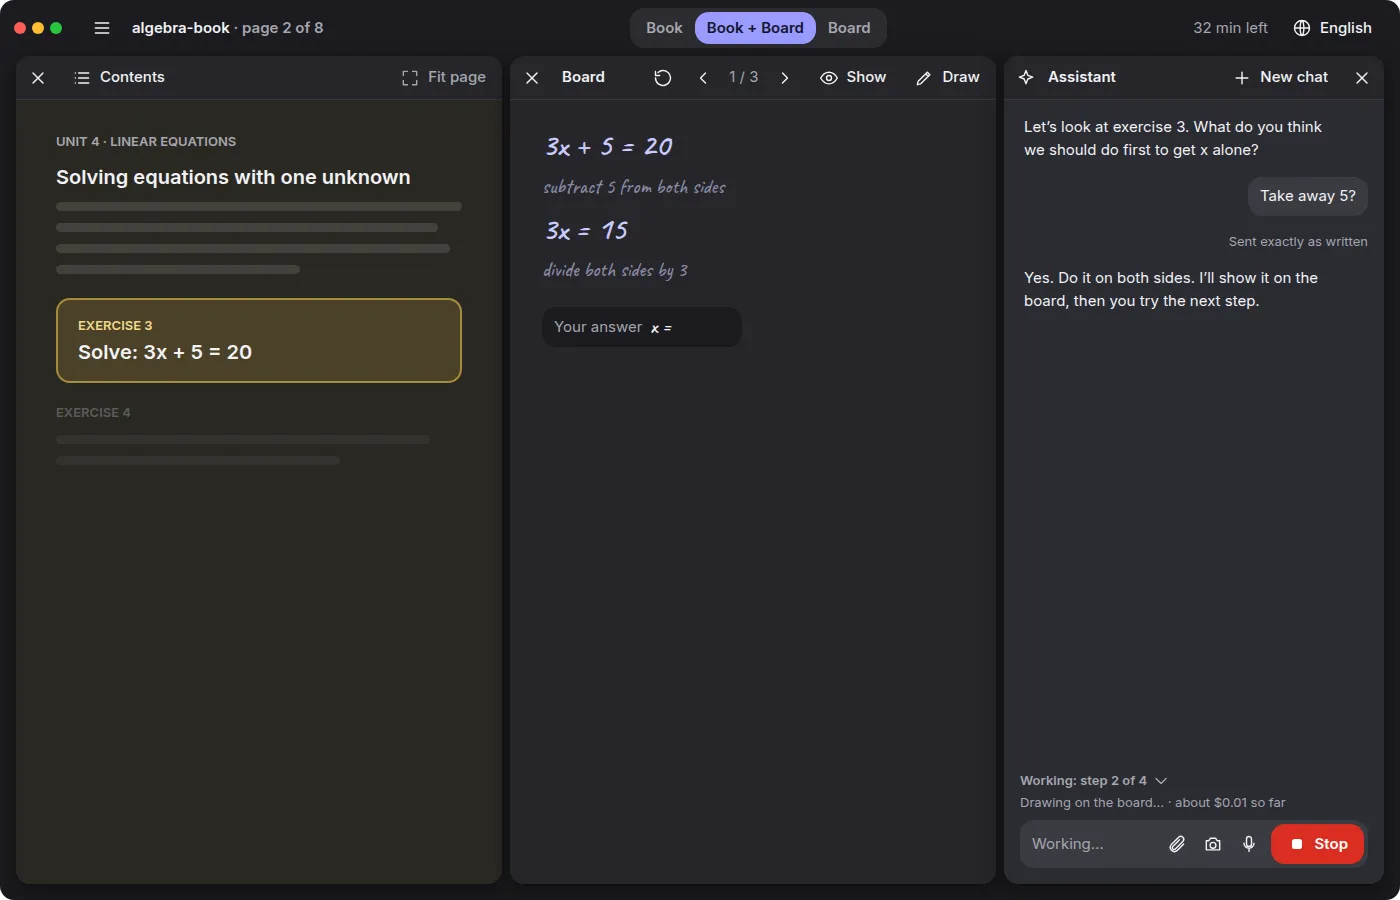
Task: Close the Assistant panel
Action: [1362, 78]
